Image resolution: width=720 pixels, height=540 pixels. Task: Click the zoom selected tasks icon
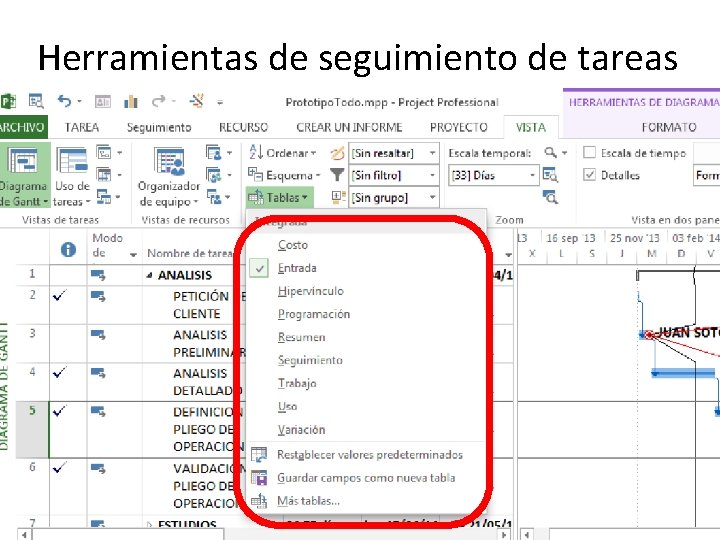click(550, 197)
